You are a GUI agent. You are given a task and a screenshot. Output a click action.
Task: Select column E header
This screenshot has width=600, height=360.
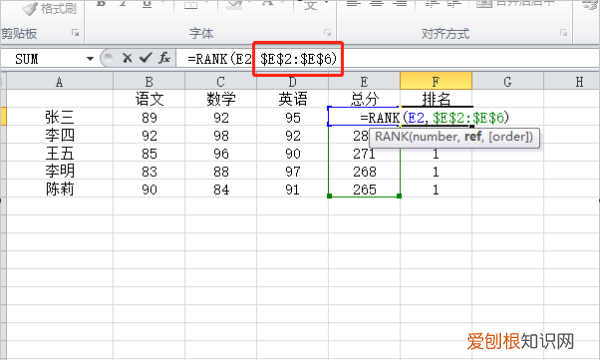(364, 81)
